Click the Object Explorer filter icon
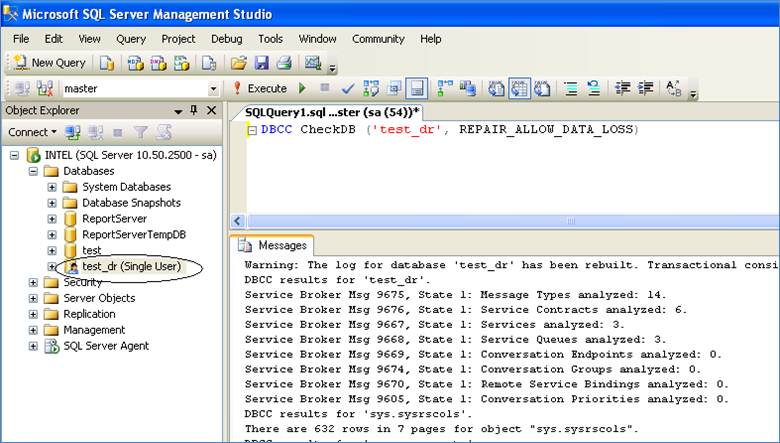Image resolution: width=780 pixels, height=443 pixels. click(x=141, y=132)
